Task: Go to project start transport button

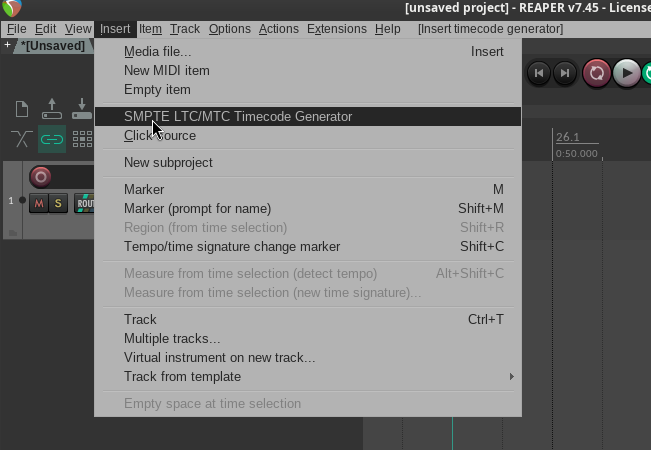Action: pyautogui.click(x=539, y=73)
